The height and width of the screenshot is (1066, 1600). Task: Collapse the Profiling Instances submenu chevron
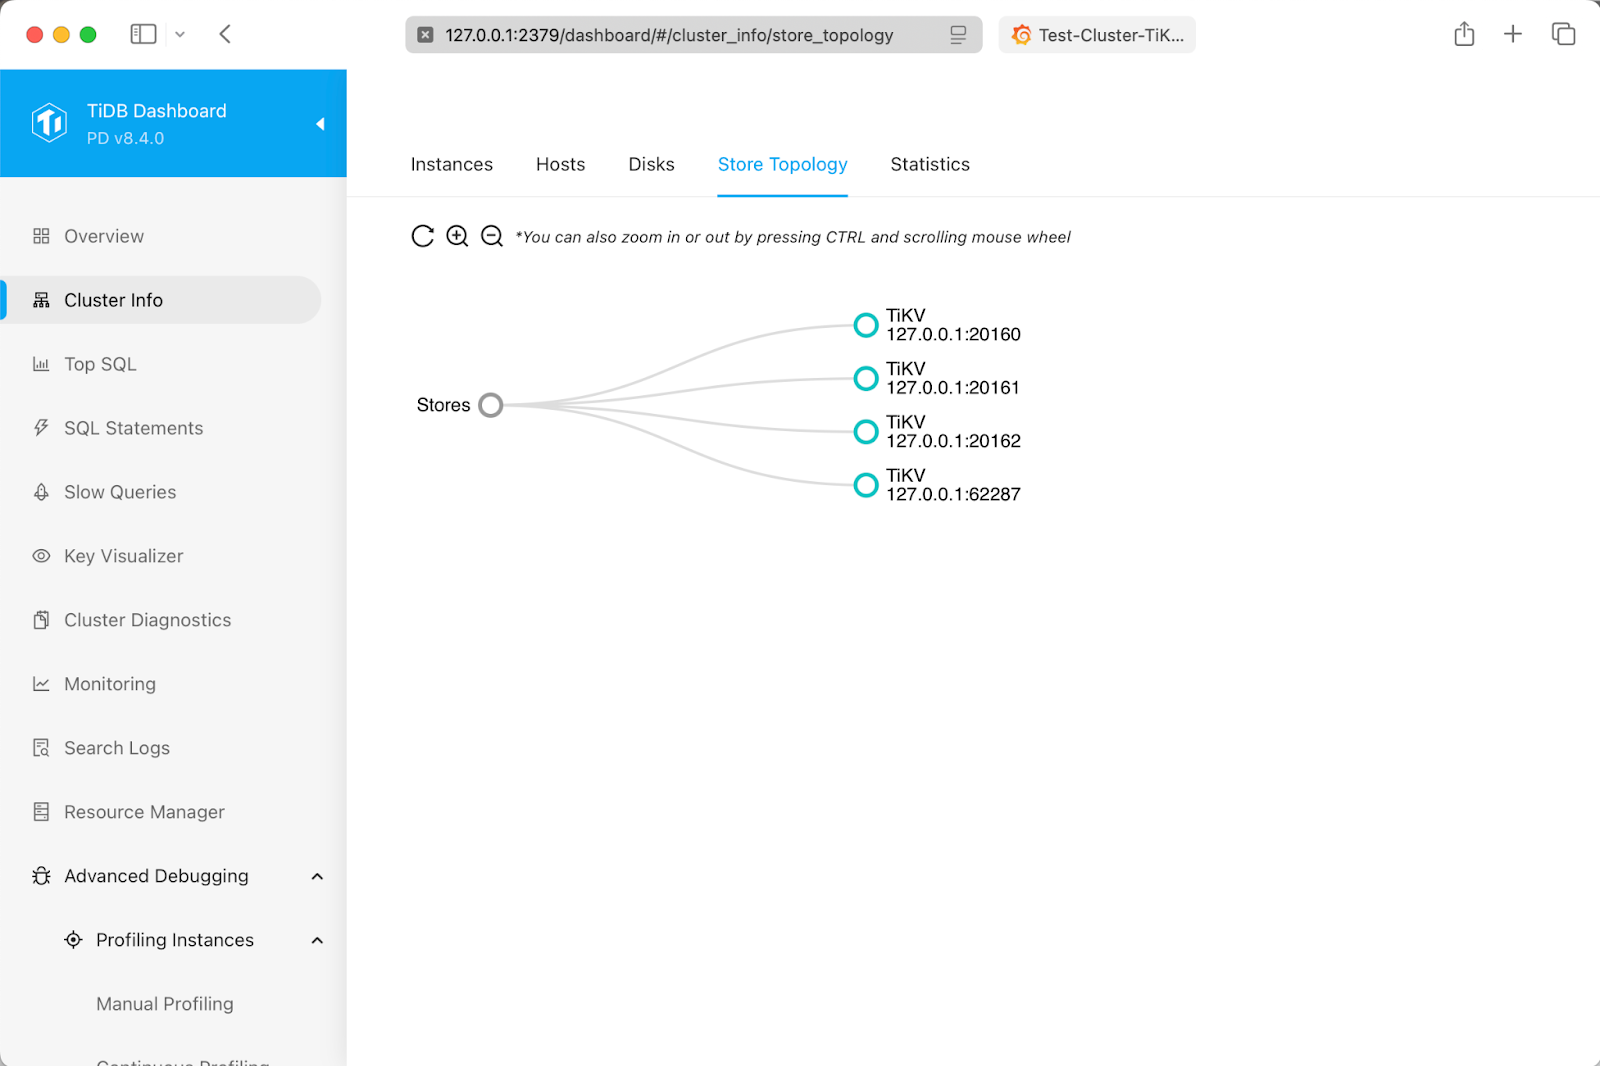317,940
